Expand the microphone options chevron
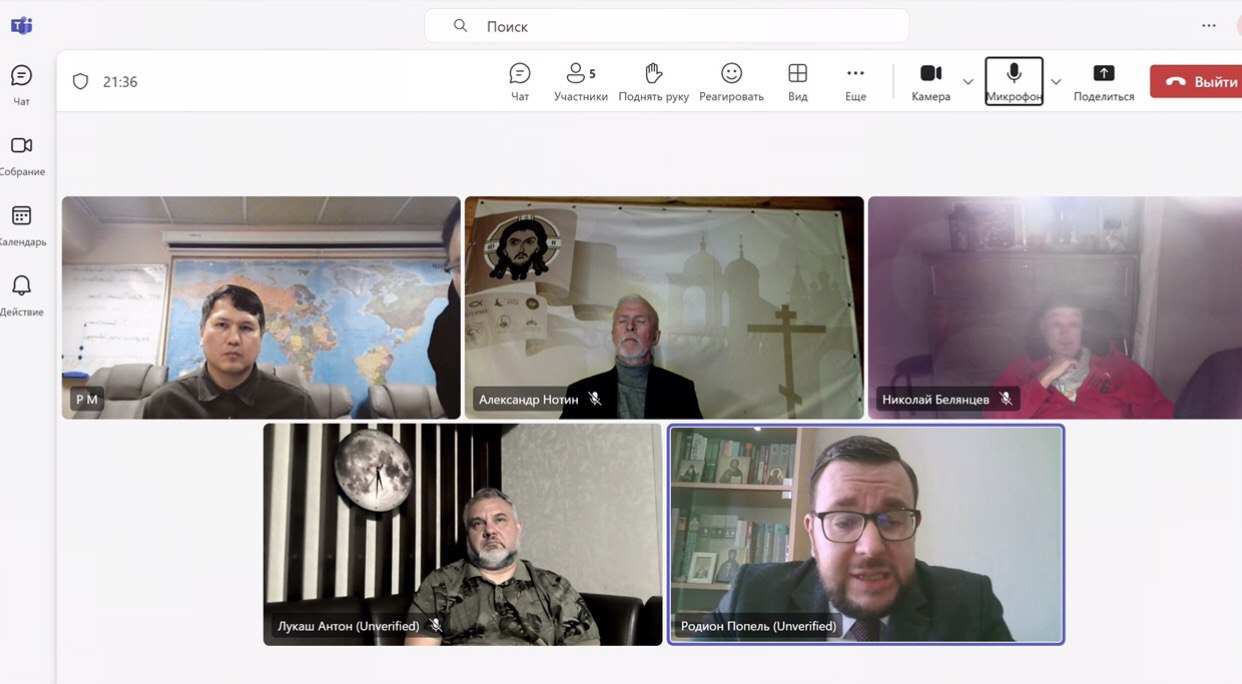 [x=1055, y=82]
